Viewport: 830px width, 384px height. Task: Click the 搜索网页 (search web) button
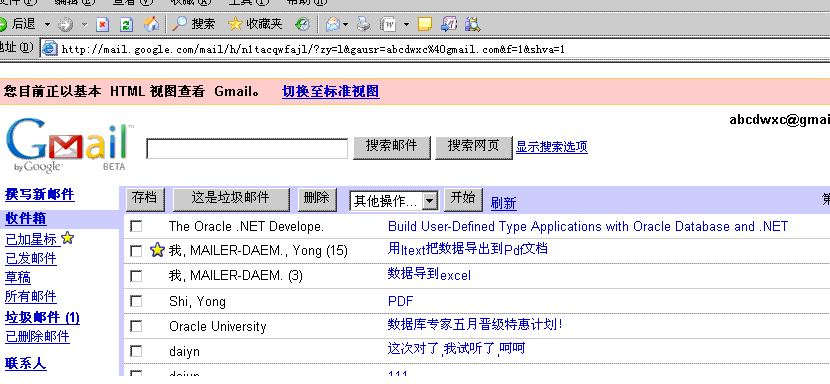(x=474, y=147)
